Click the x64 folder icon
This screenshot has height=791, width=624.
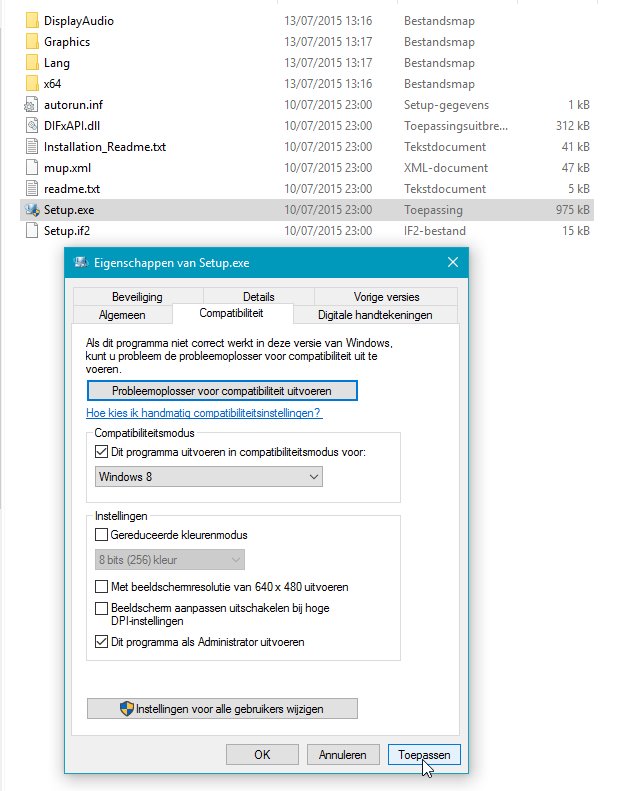tap(32, 84)
